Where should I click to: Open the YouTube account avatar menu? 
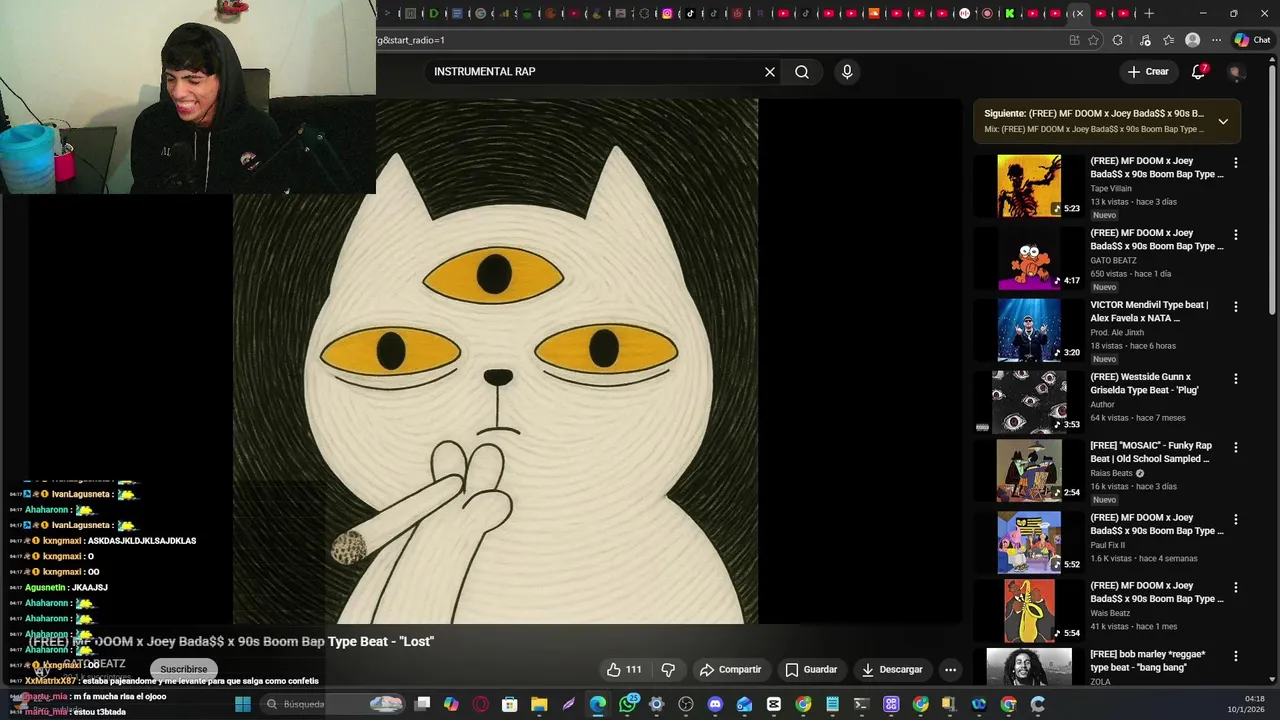(x=1235, y=72)
